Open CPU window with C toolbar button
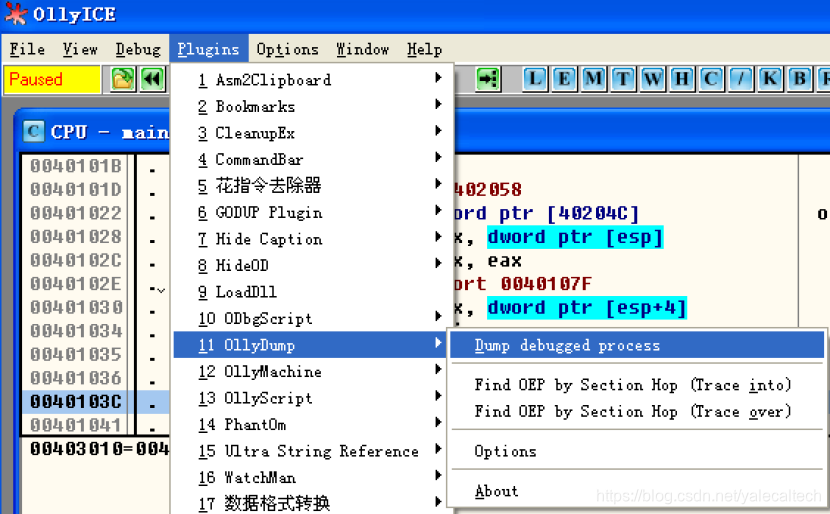 711,79
